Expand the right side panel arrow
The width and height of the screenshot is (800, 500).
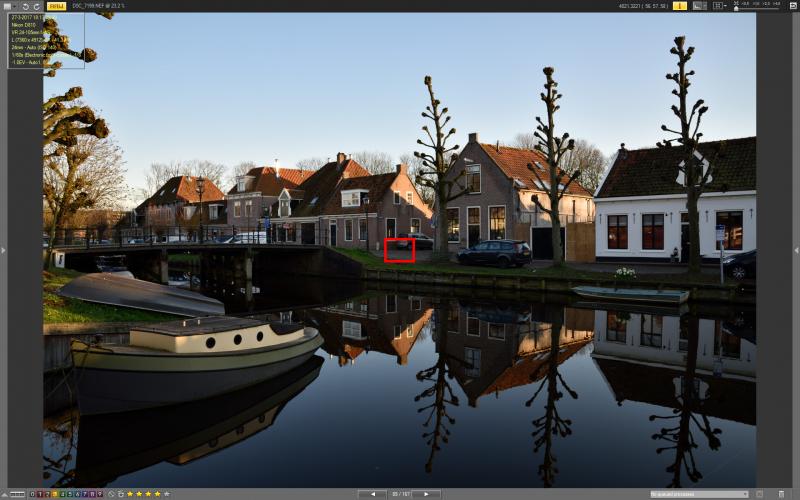(796, 250)
